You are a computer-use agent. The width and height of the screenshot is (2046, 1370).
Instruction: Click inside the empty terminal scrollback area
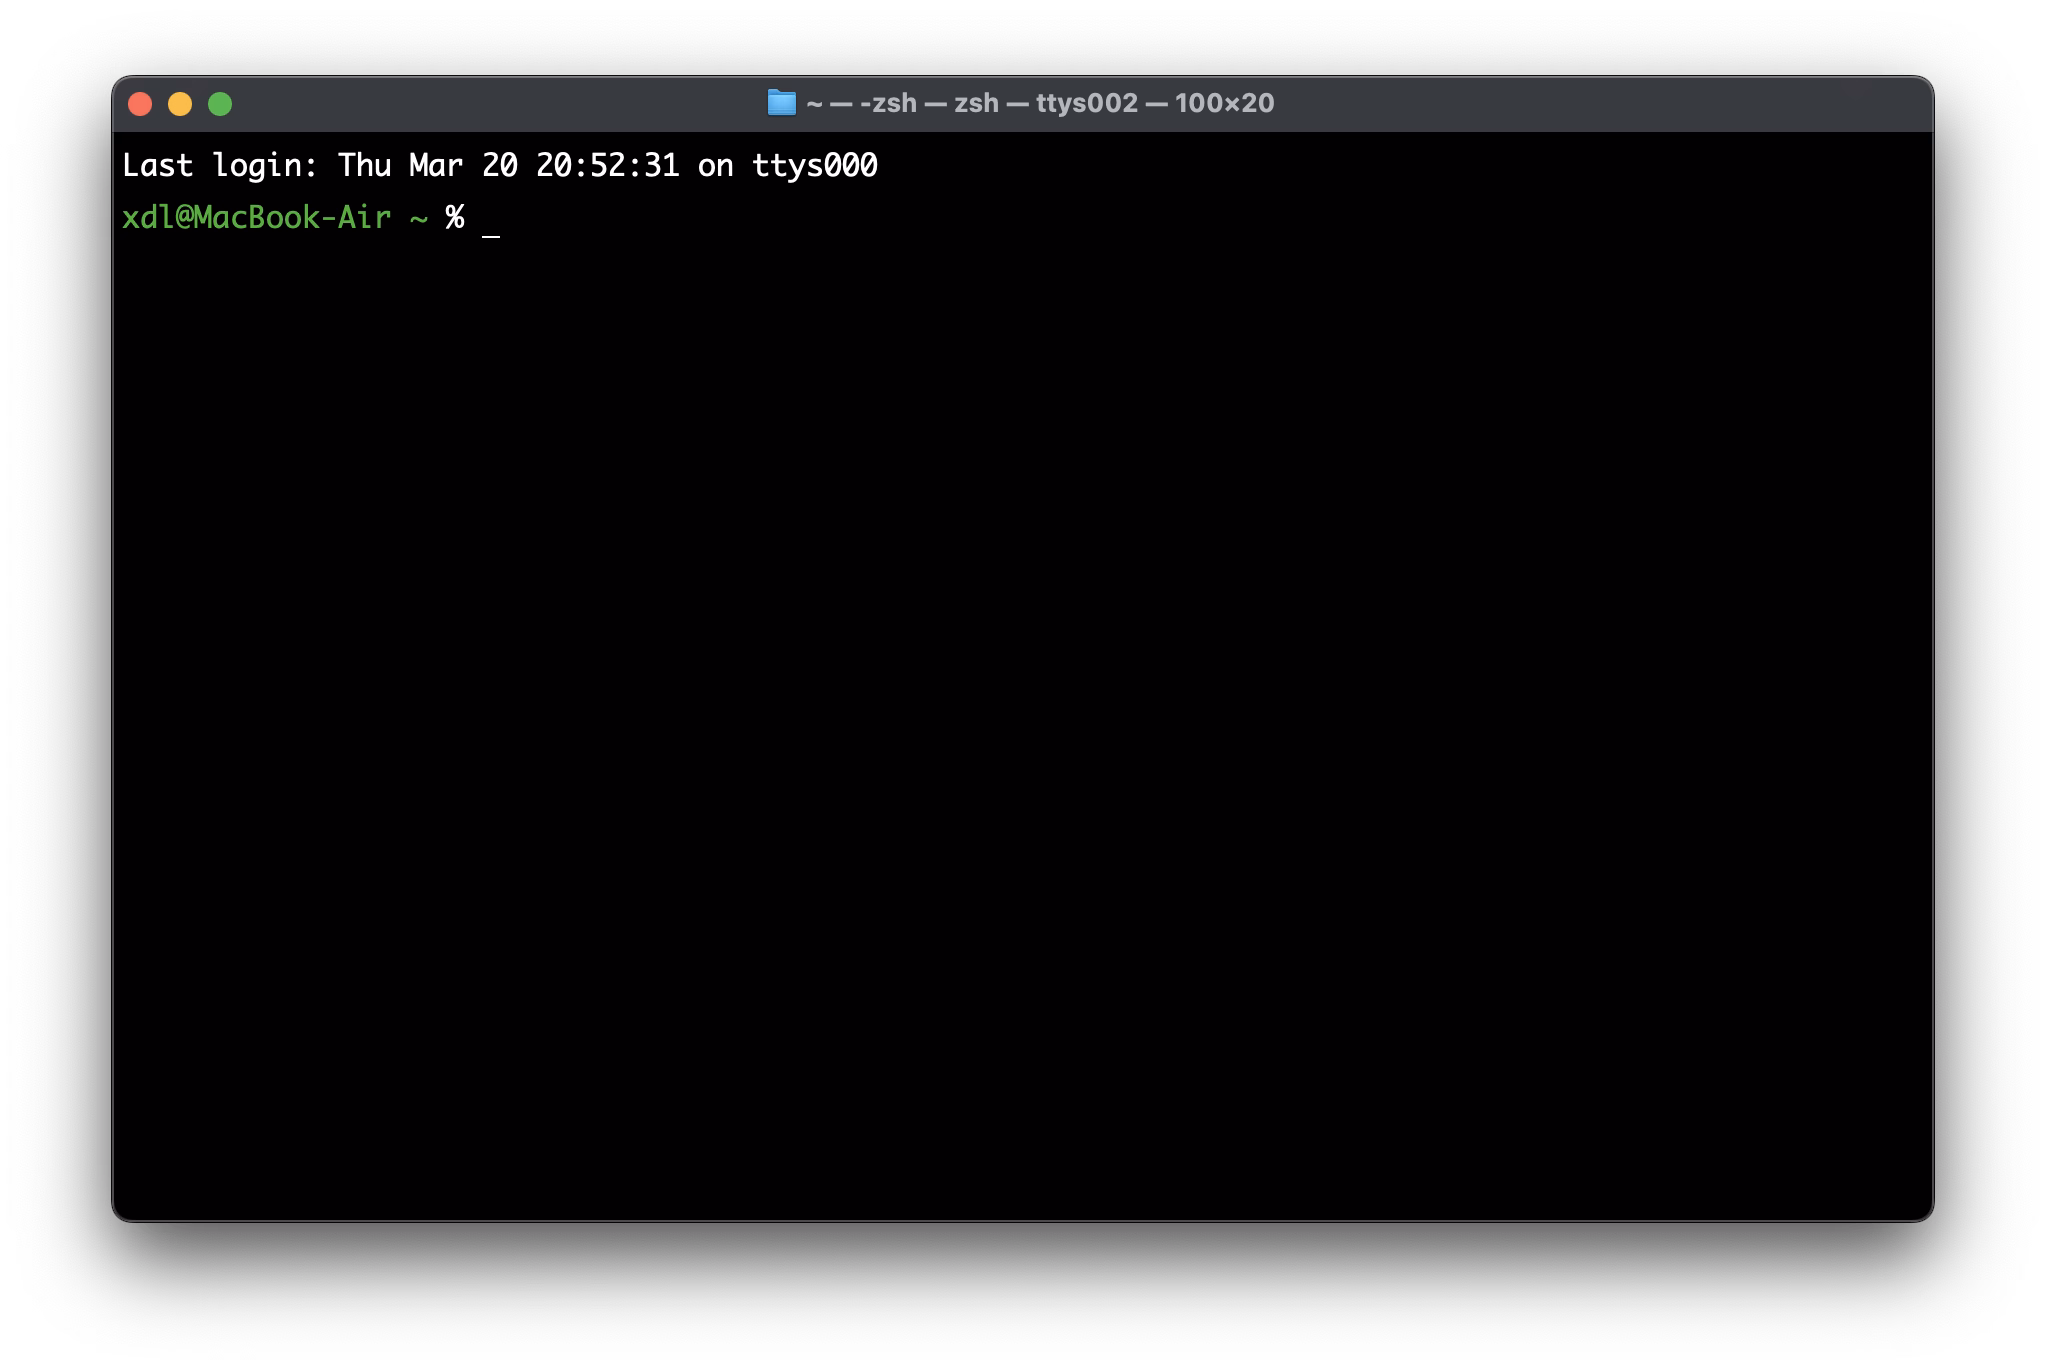coord(1000,700)
